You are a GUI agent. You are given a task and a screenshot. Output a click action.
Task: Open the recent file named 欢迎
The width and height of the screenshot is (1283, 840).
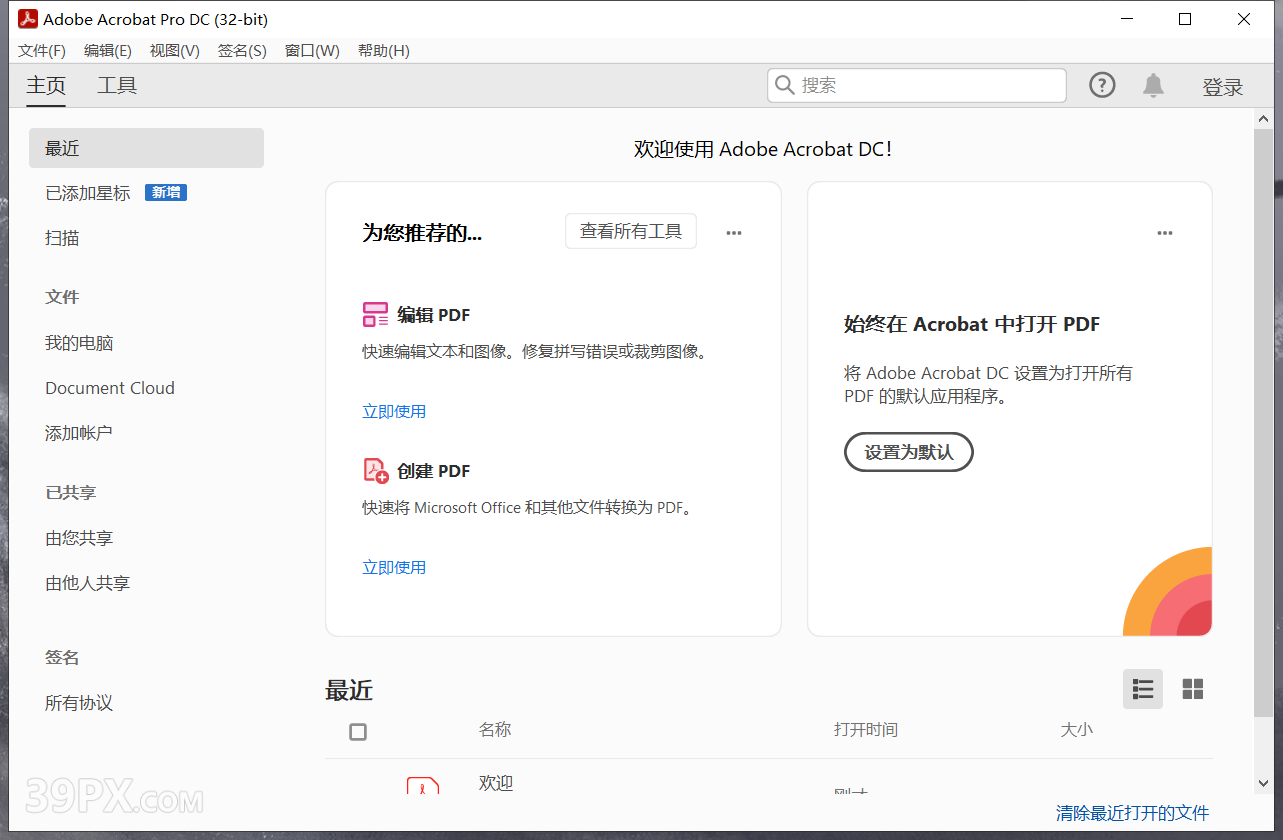coord(496,783)
